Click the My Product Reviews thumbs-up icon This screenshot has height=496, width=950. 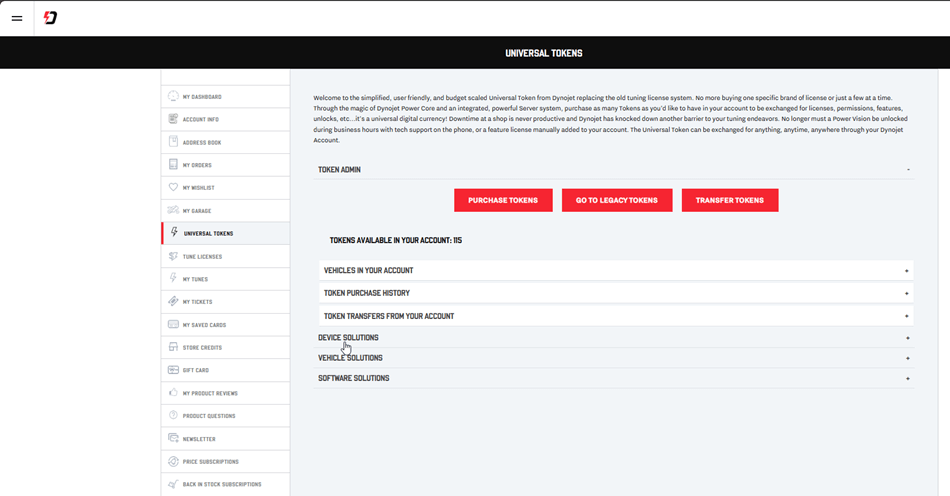click(x=173, y=392)
